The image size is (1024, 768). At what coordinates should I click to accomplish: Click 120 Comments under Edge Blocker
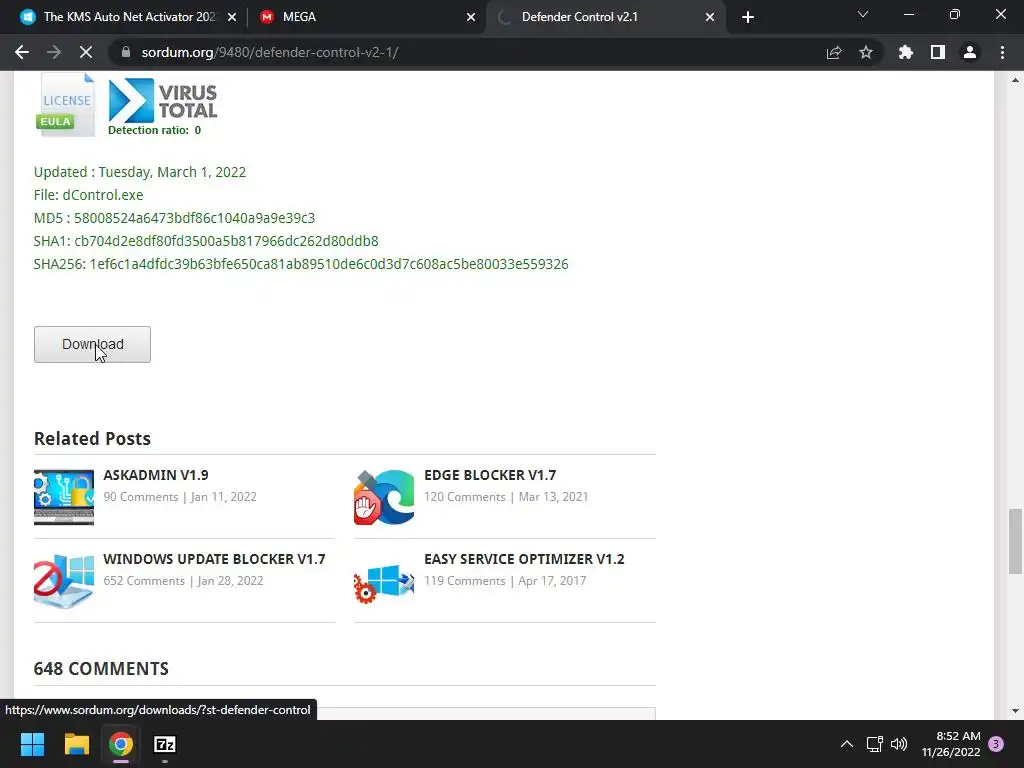point(464,497)
